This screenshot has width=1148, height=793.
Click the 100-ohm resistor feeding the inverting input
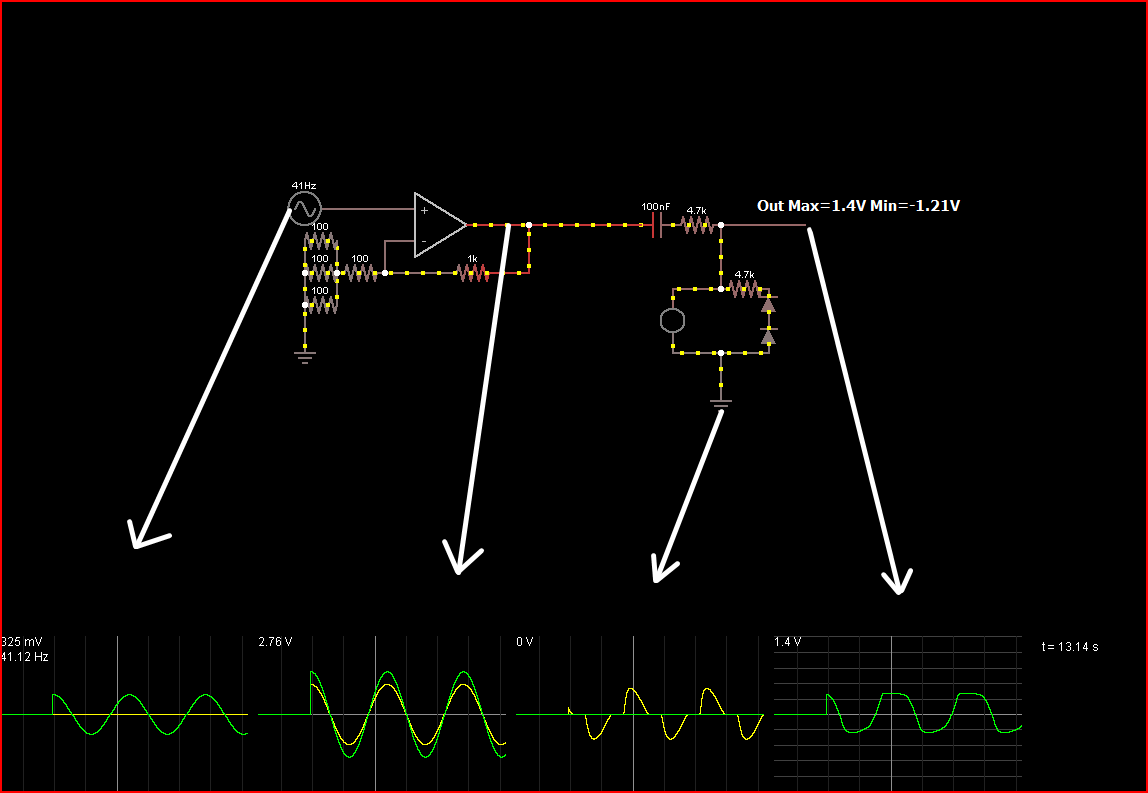click(x=360, y=272)
